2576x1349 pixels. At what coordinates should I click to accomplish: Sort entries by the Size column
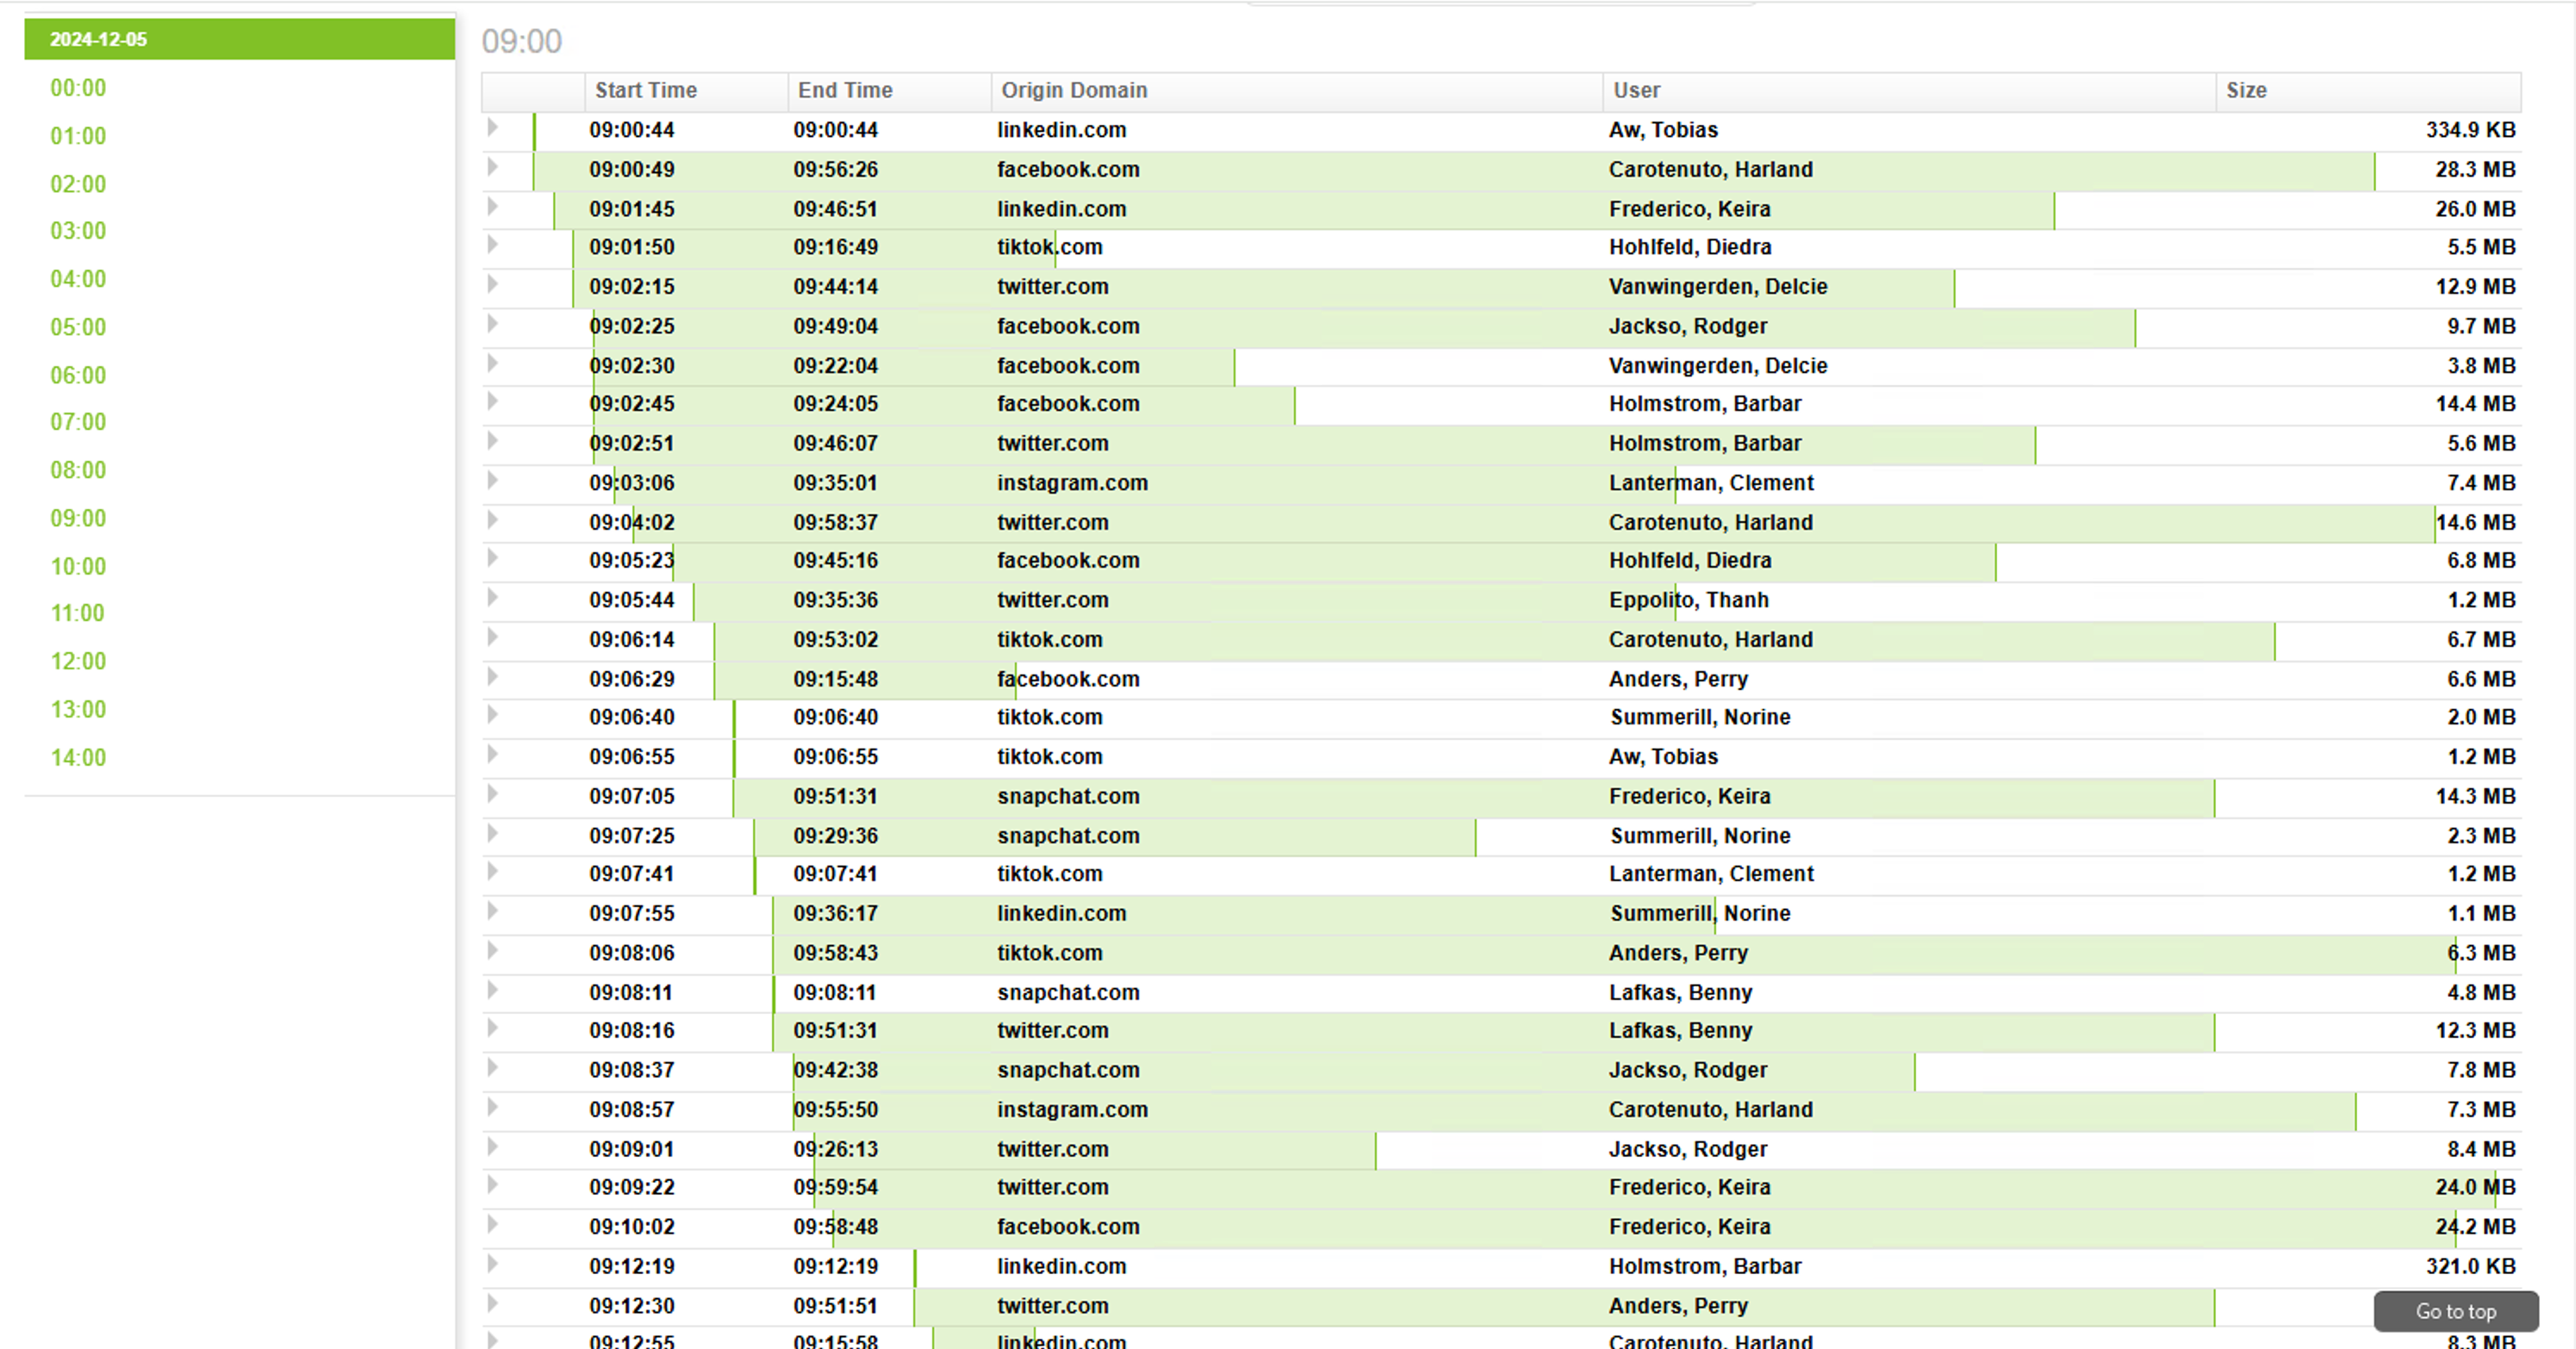click(2246, 90)
